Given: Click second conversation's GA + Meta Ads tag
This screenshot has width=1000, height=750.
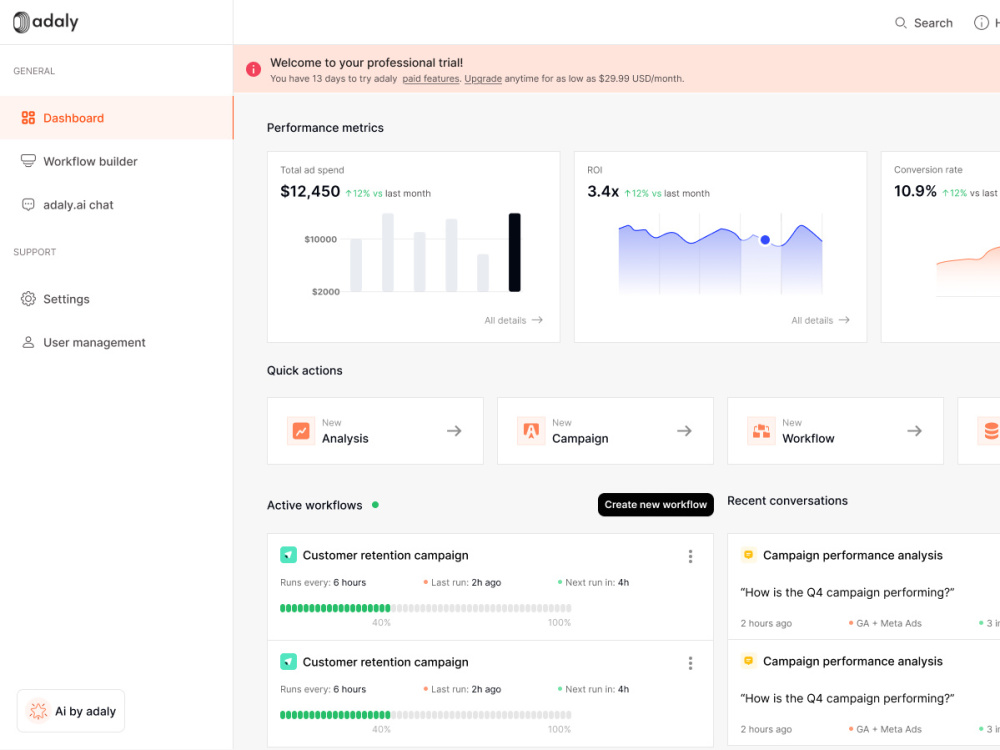Looking at the screenshot, I should coord(885,730).
